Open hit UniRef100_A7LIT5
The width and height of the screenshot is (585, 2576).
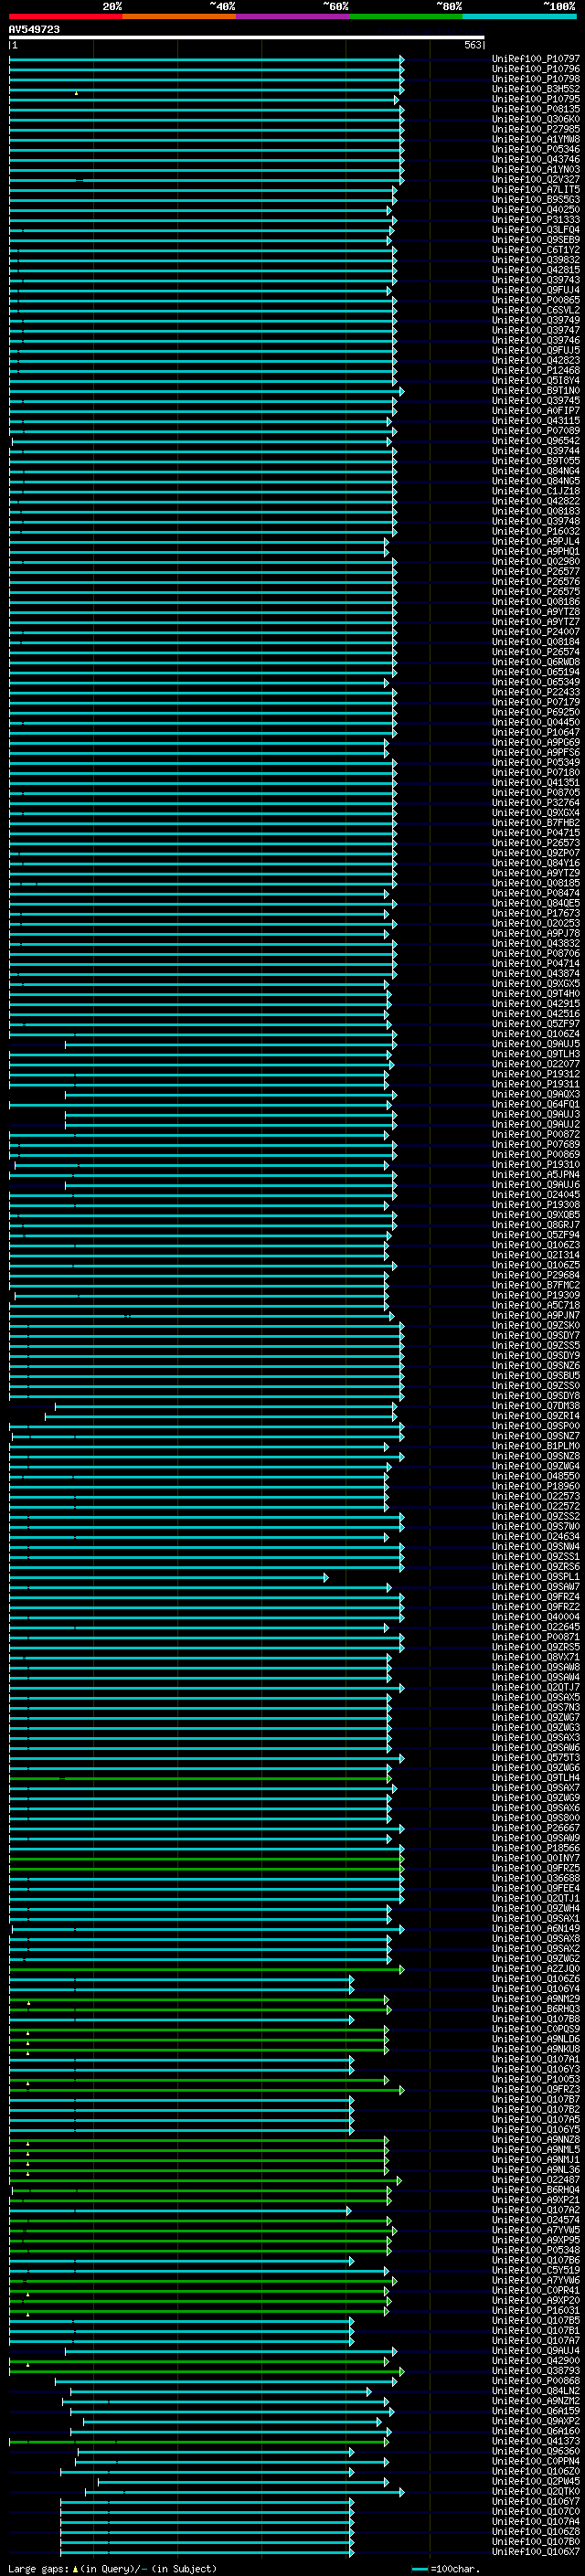(535, 190)
